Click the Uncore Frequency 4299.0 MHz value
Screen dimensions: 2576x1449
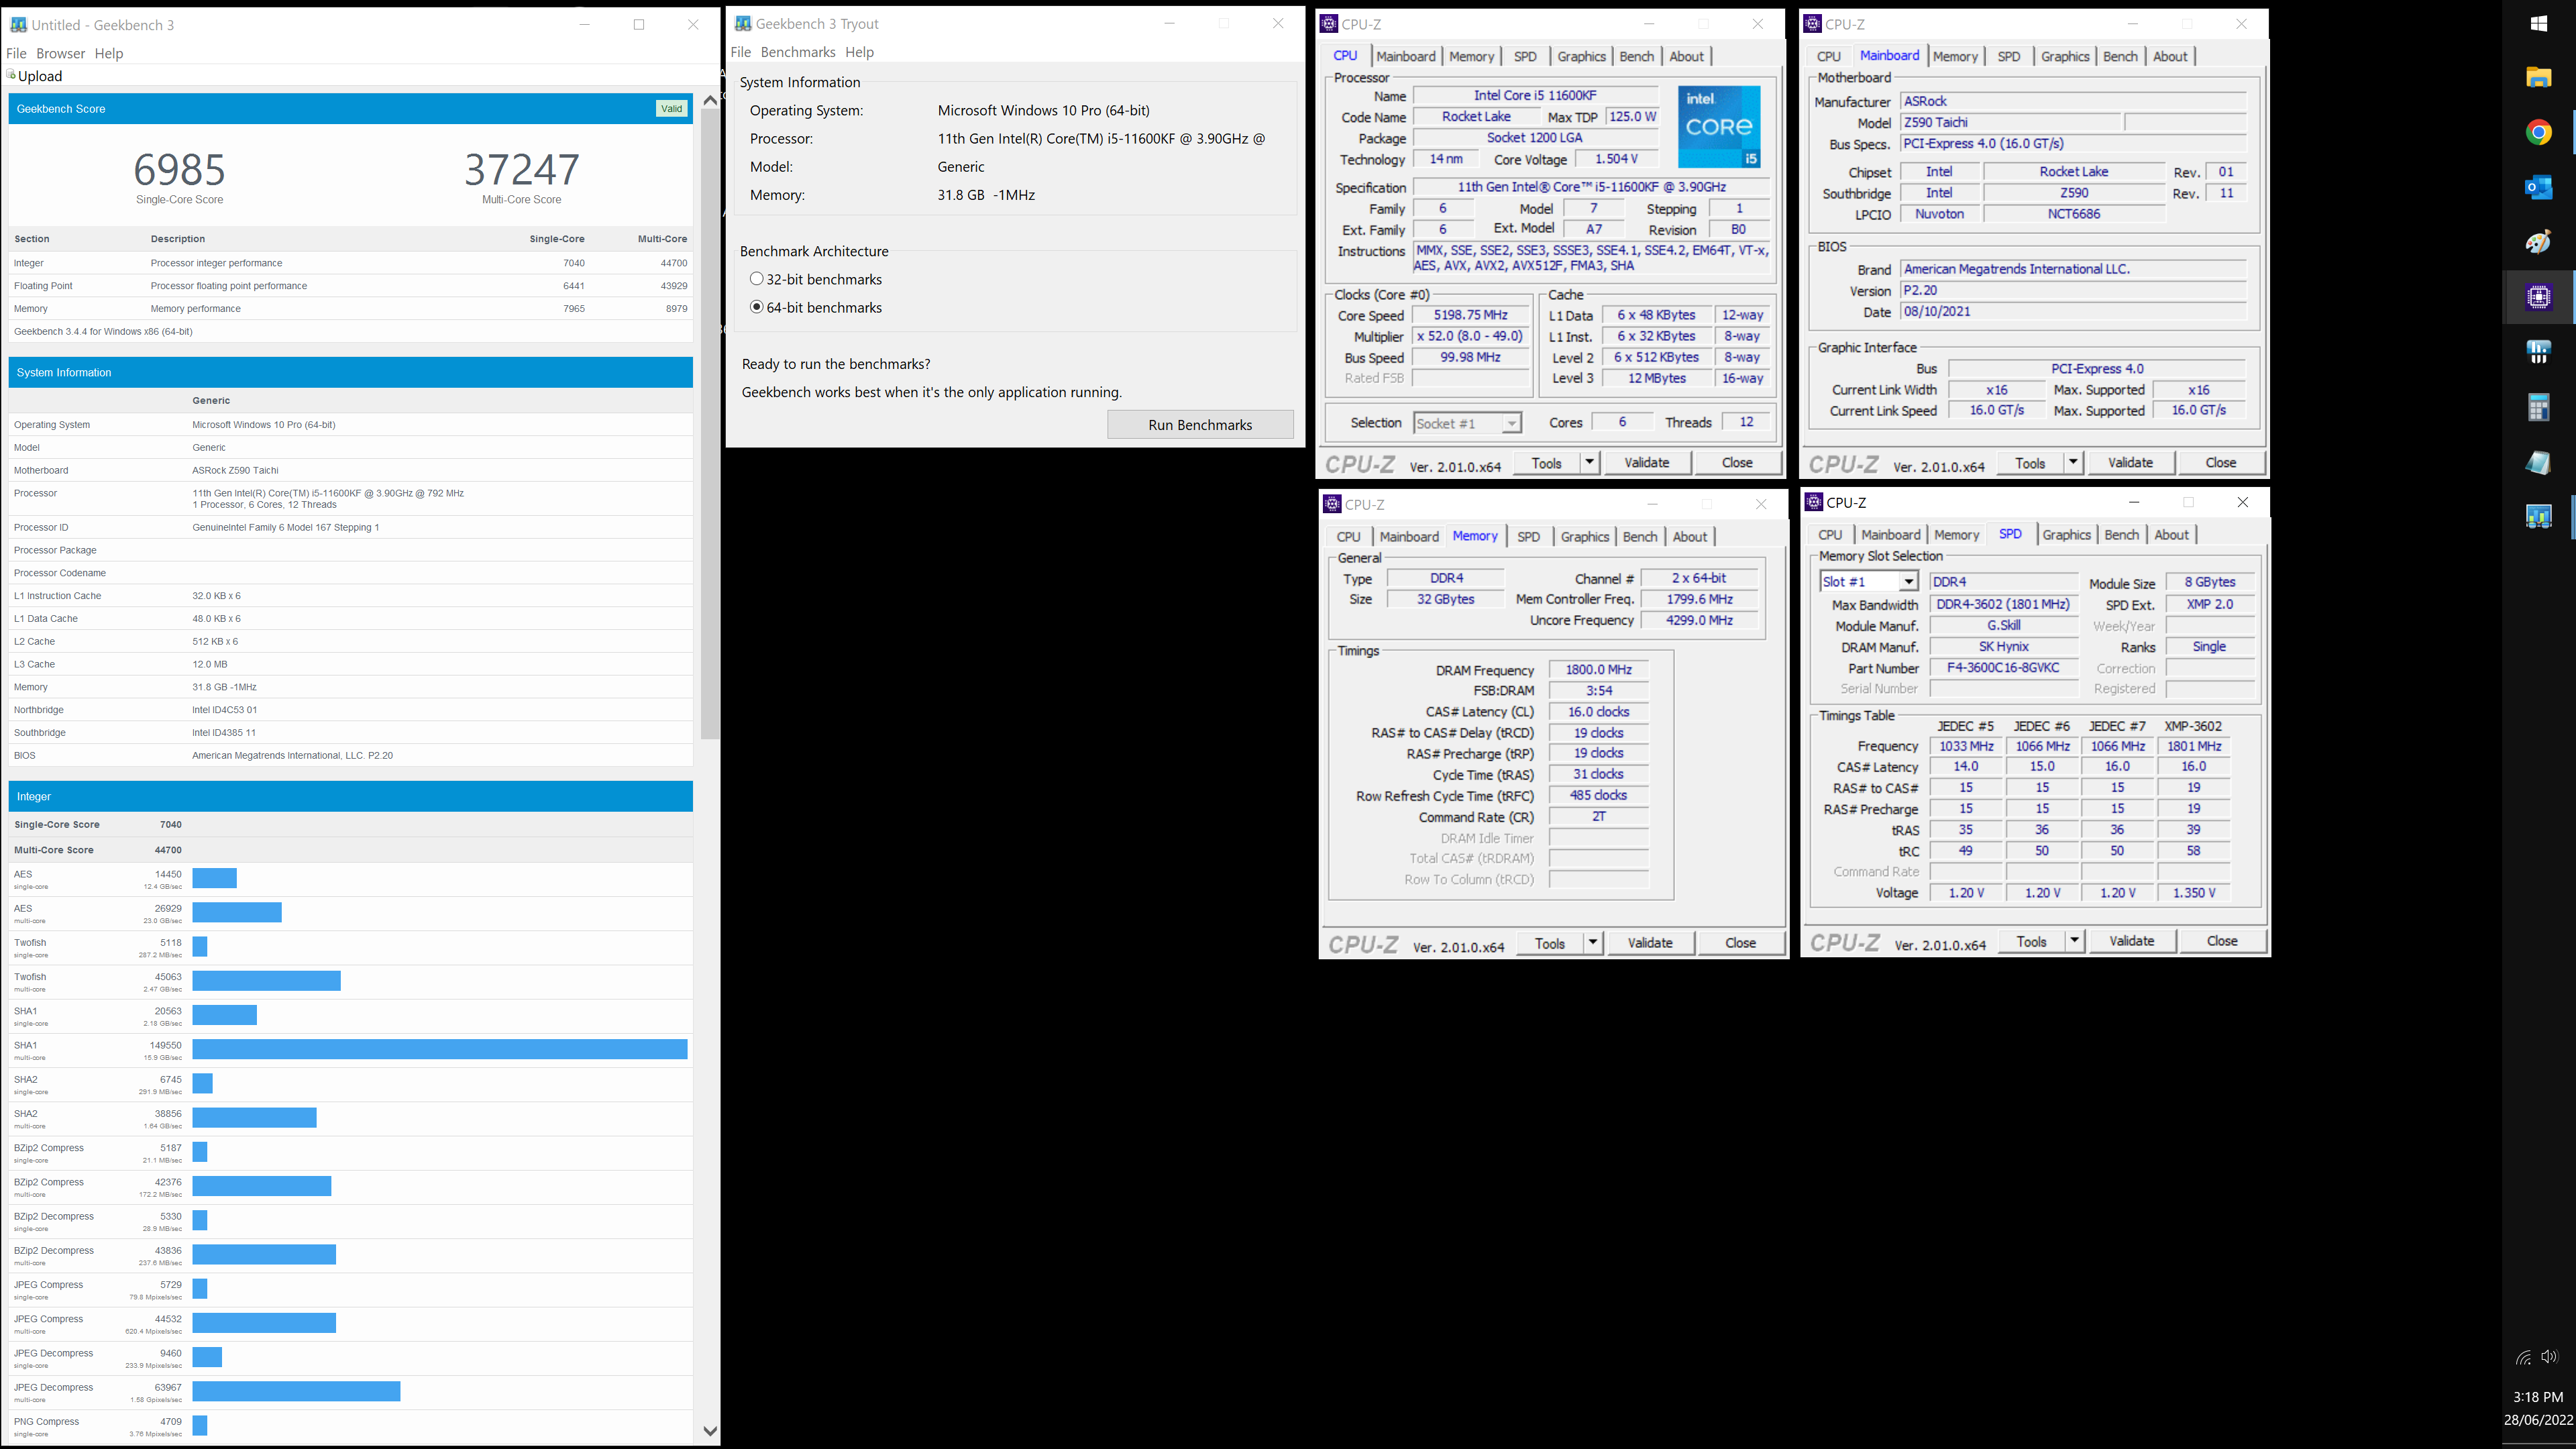coord(1699,620)
